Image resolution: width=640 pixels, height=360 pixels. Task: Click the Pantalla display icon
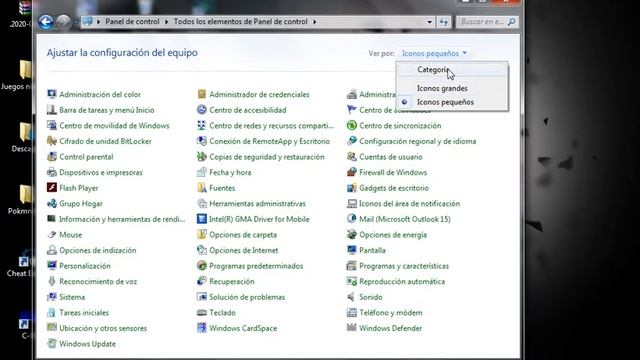(x=351, y=250)
